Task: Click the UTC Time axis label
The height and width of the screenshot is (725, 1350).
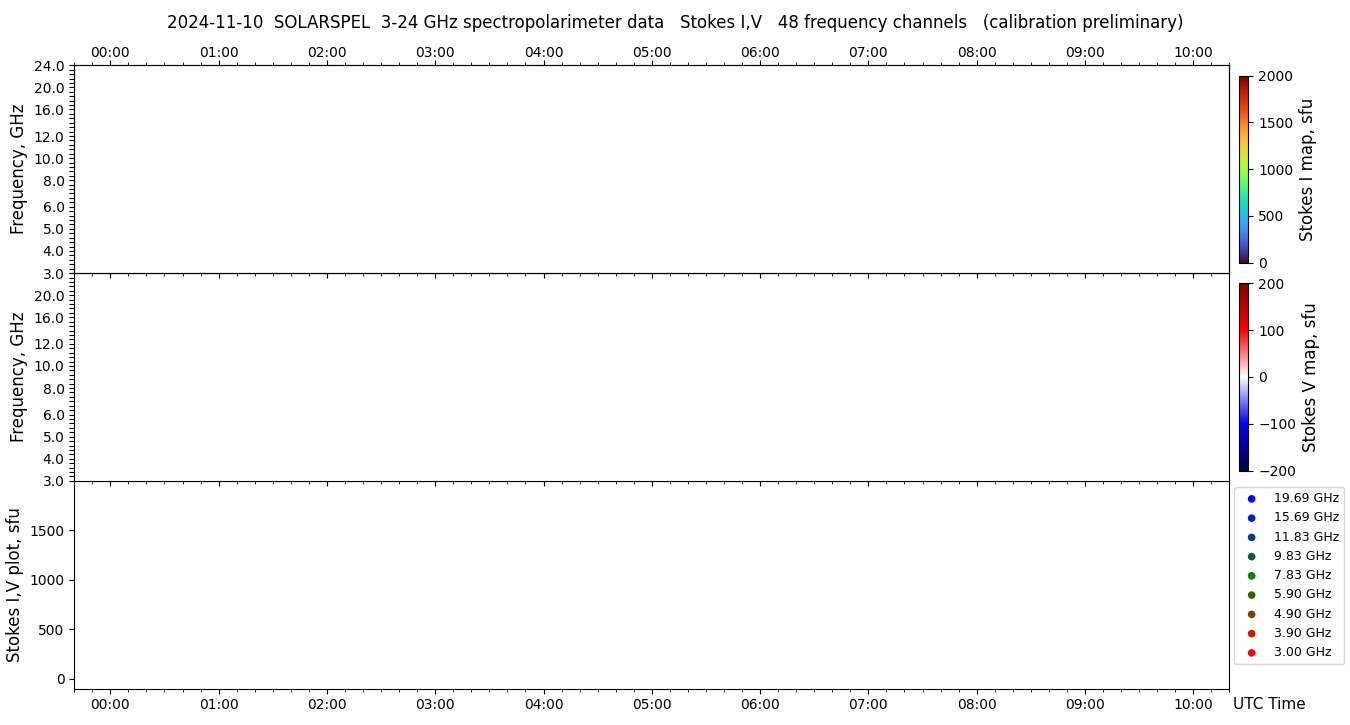Action: coord(1269,704)
